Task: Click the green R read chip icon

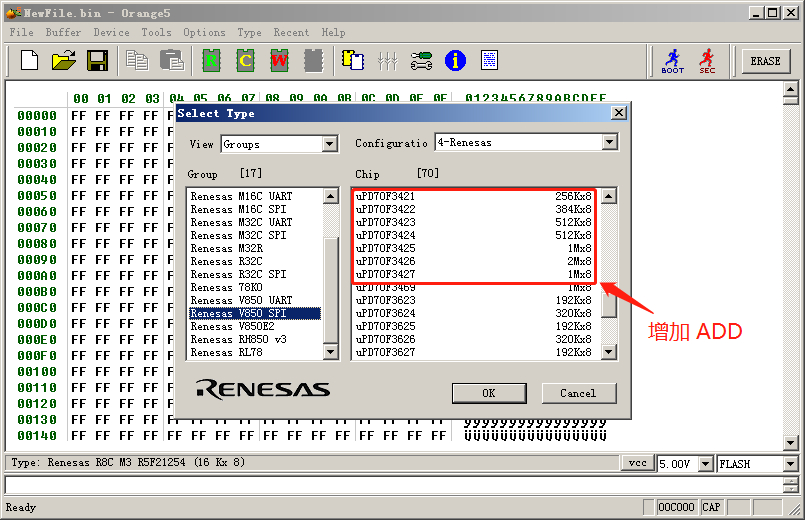Action: (x=212, y=61)
